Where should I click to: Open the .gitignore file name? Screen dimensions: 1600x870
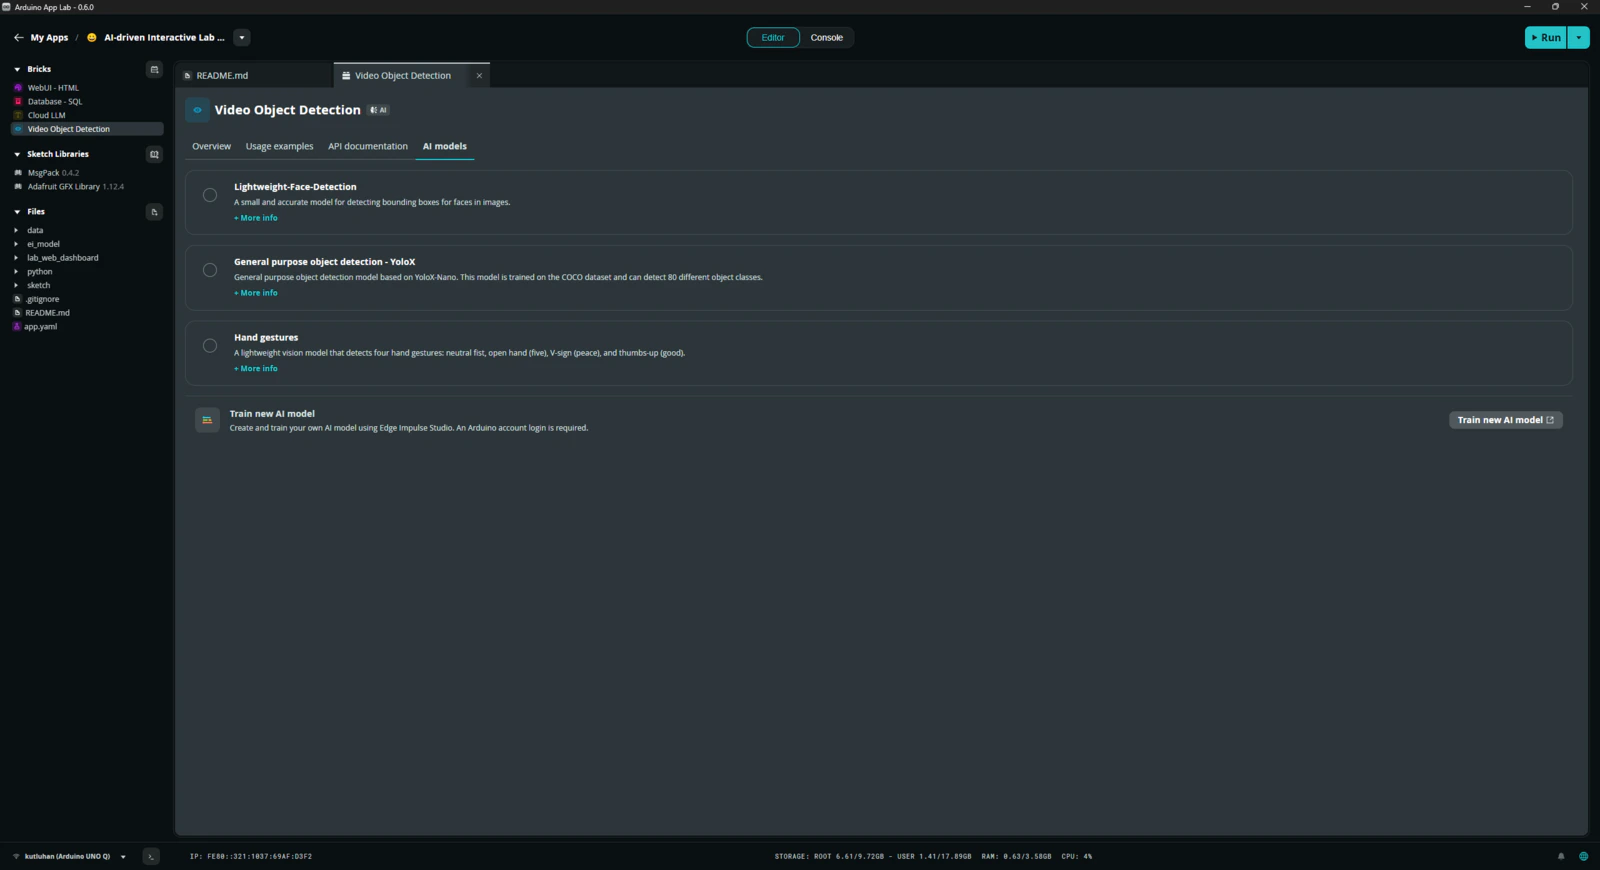[42, 299]
